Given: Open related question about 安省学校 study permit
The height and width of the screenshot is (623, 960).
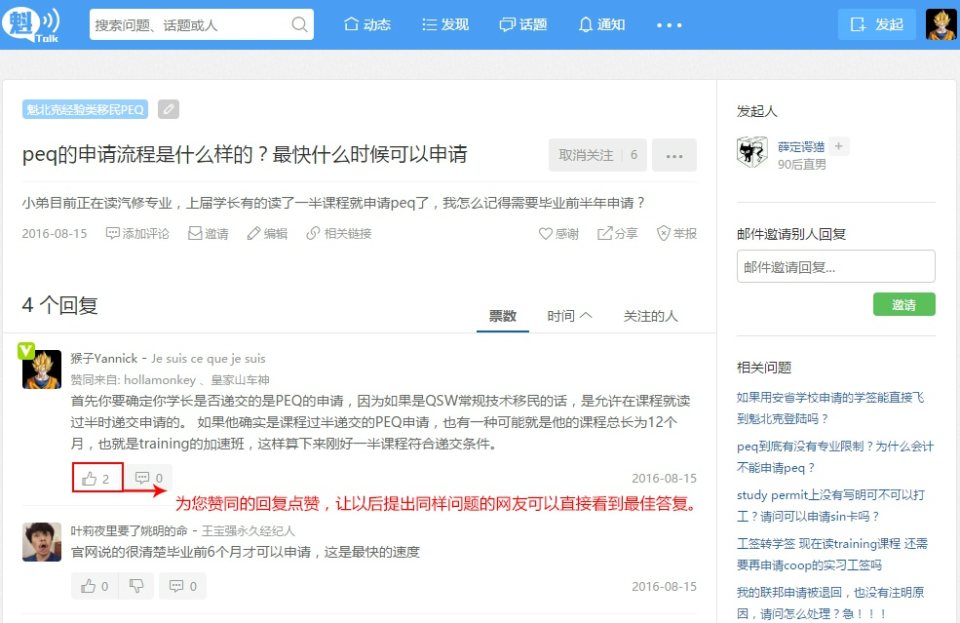Looking at the screenshot, I should pos(830,408).
